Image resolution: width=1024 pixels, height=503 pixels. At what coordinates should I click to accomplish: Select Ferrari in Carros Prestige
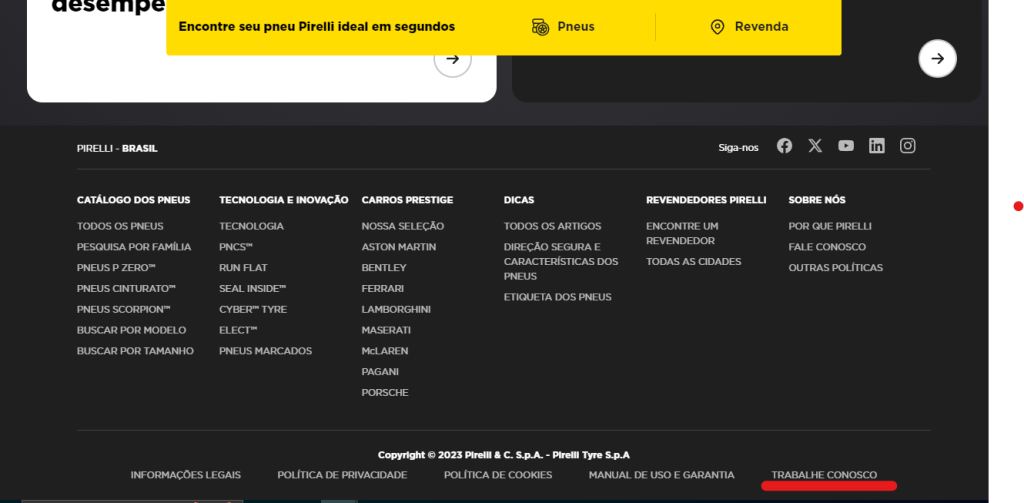[383, 289]
